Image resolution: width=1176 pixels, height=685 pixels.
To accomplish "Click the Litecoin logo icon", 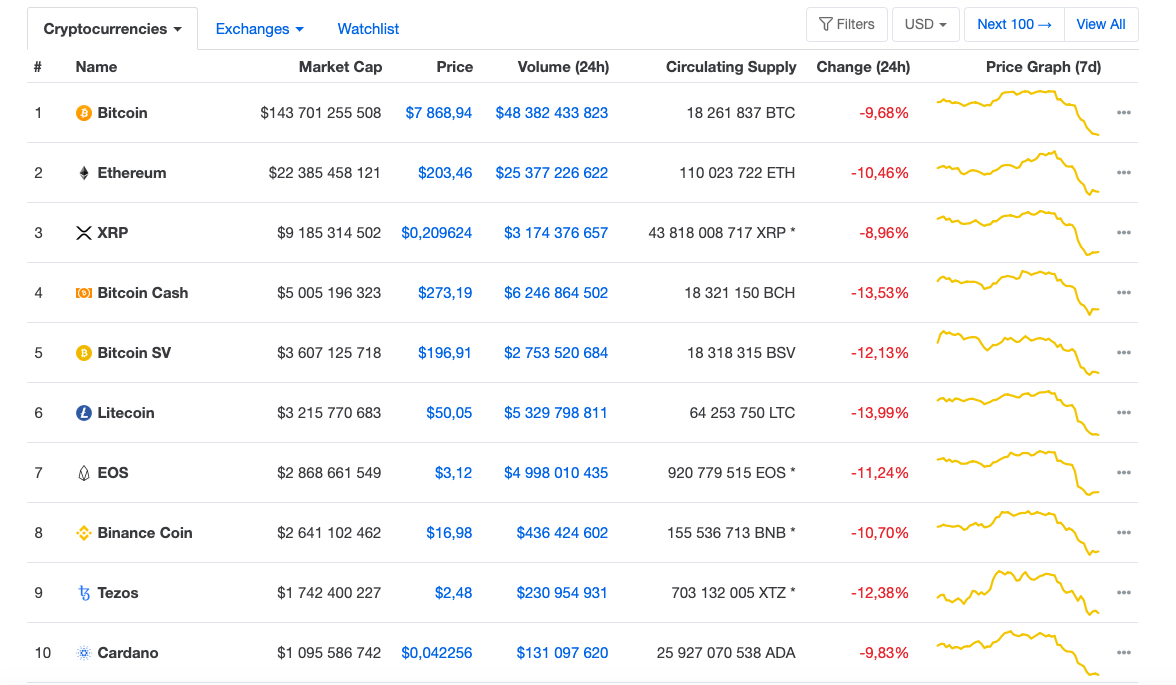I will pos(84,413).
